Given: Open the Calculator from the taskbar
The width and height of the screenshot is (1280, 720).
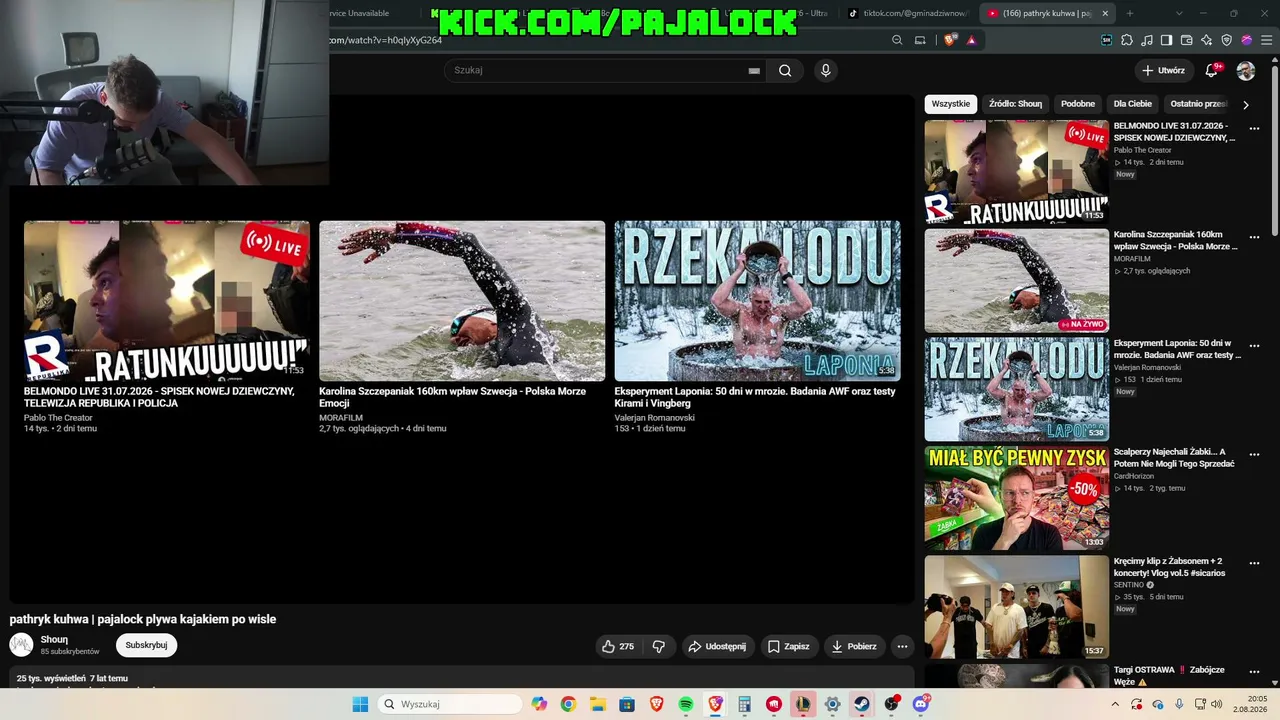Looking at the screenshot, I should click(x=745, y=704).
